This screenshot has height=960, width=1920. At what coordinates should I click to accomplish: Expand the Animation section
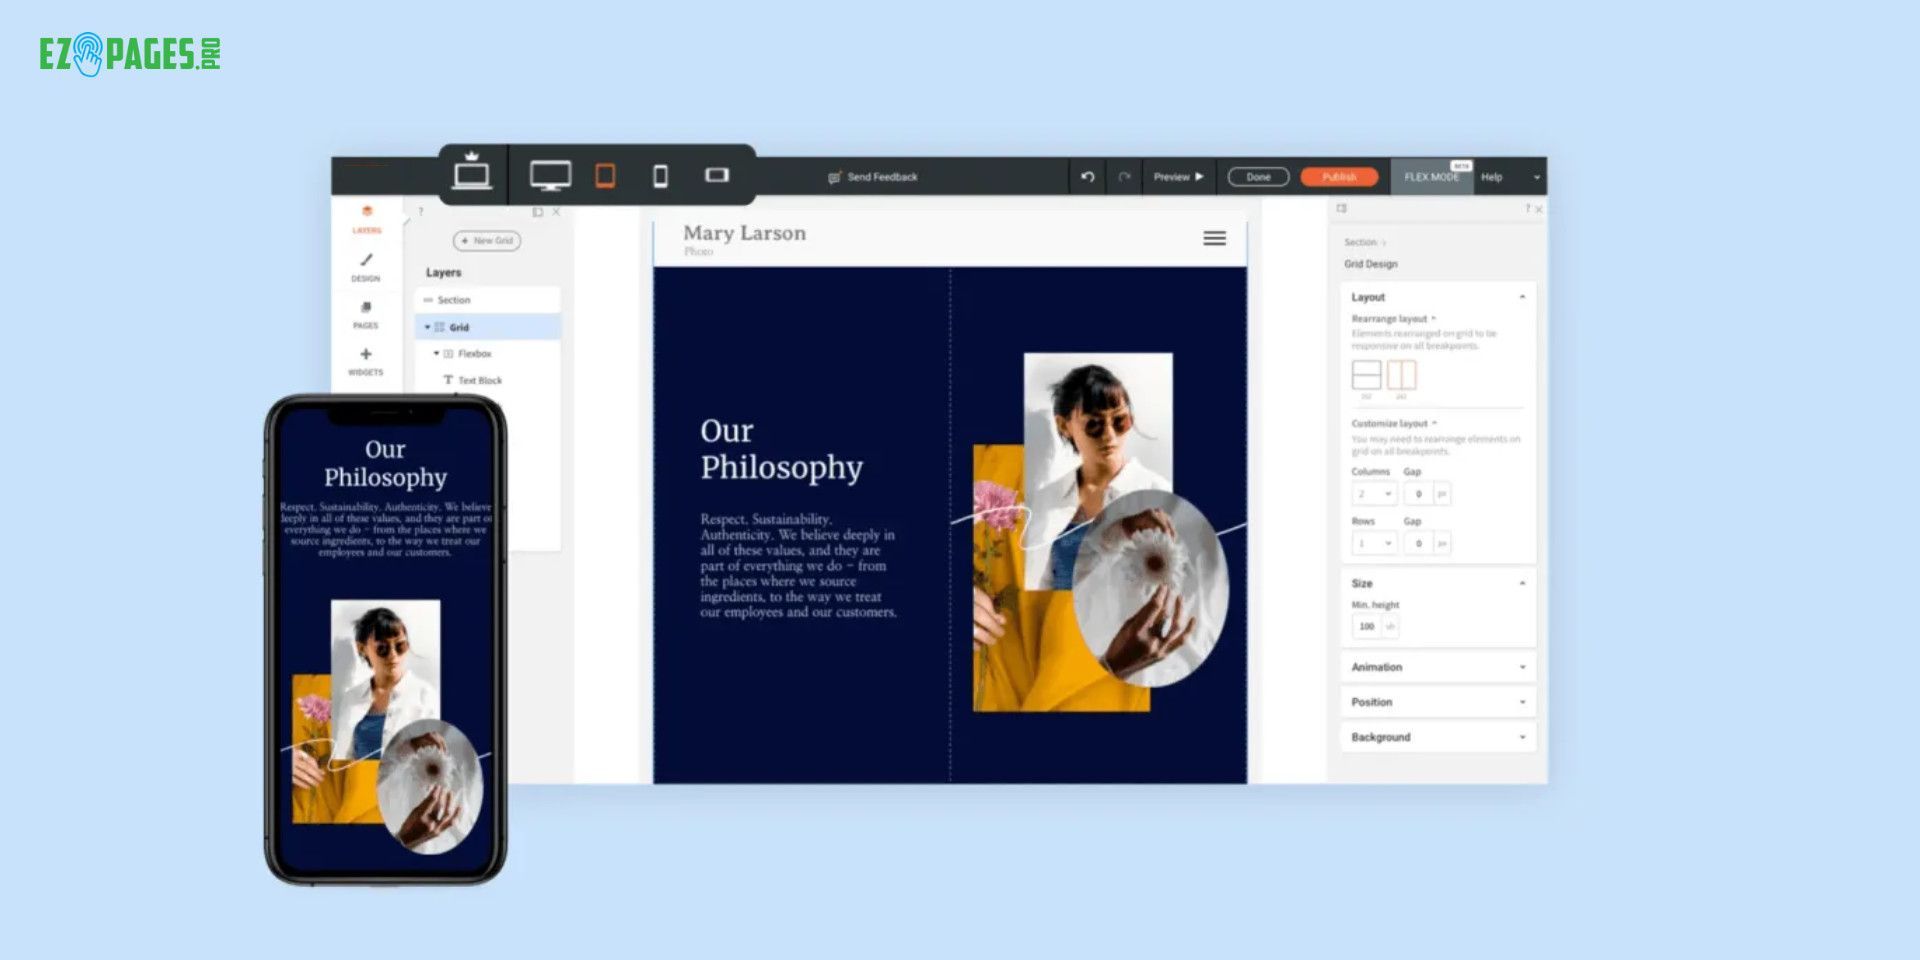[1437, 667]
